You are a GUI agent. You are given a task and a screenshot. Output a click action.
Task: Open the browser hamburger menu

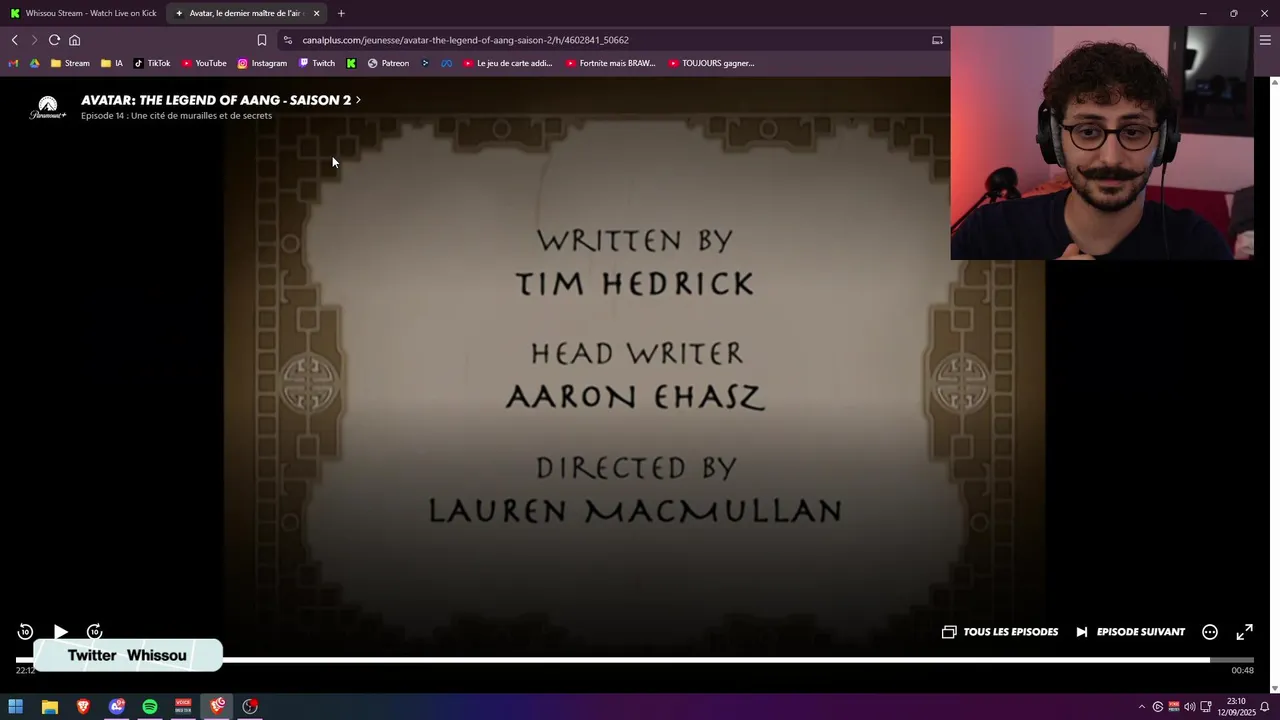click(1265, 40)
